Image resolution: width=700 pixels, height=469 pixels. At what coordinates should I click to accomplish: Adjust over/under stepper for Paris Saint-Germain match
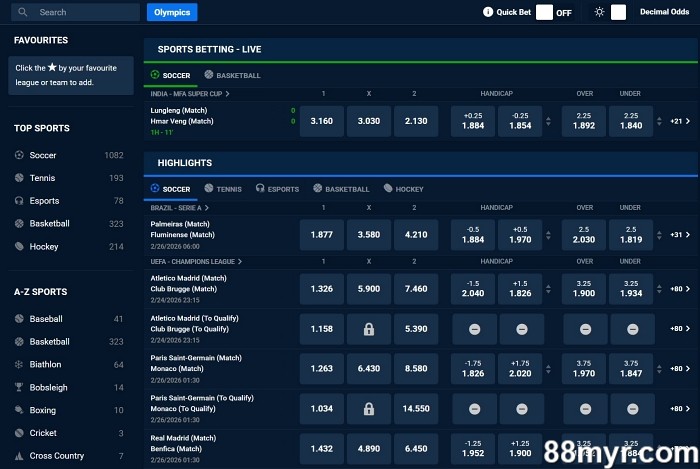tap(659, 369)
